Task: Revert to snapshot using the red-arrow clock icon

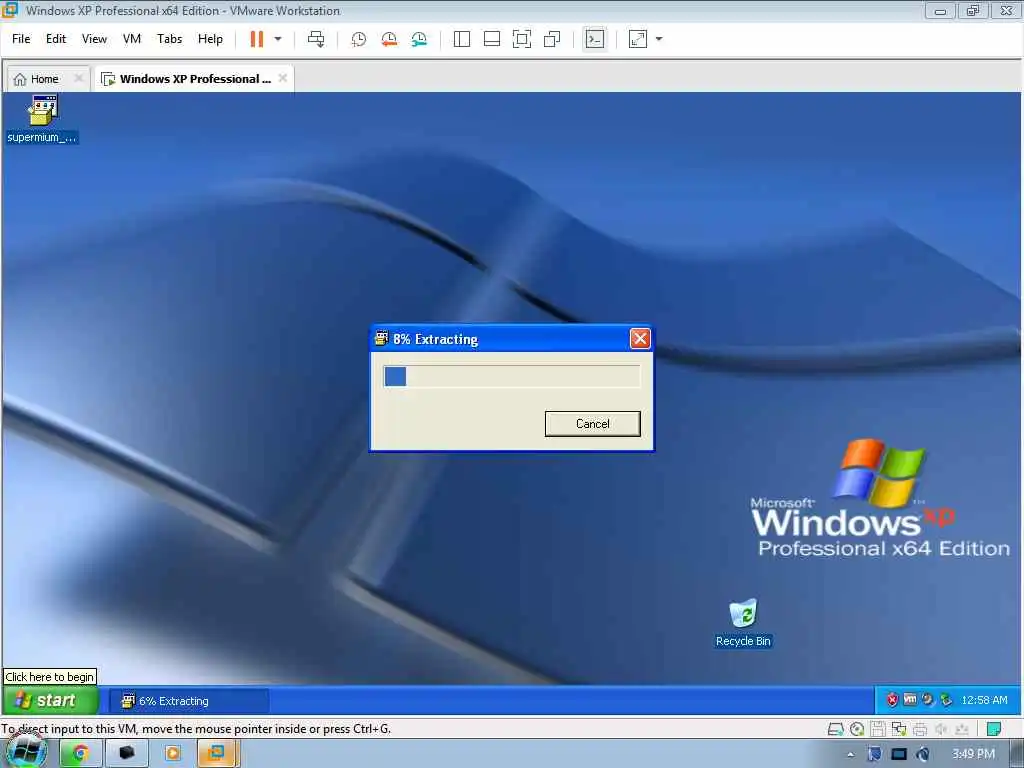Action: tap(389, 39)
